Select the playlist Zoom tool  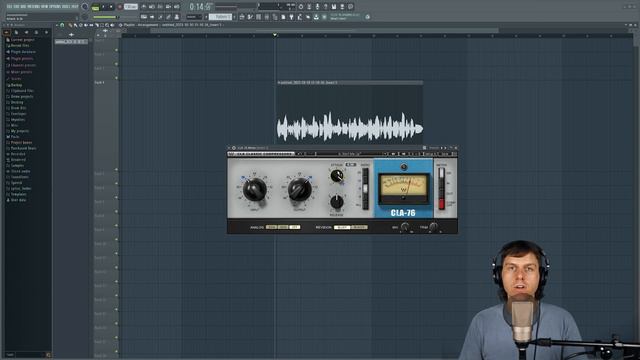[107, 25]
